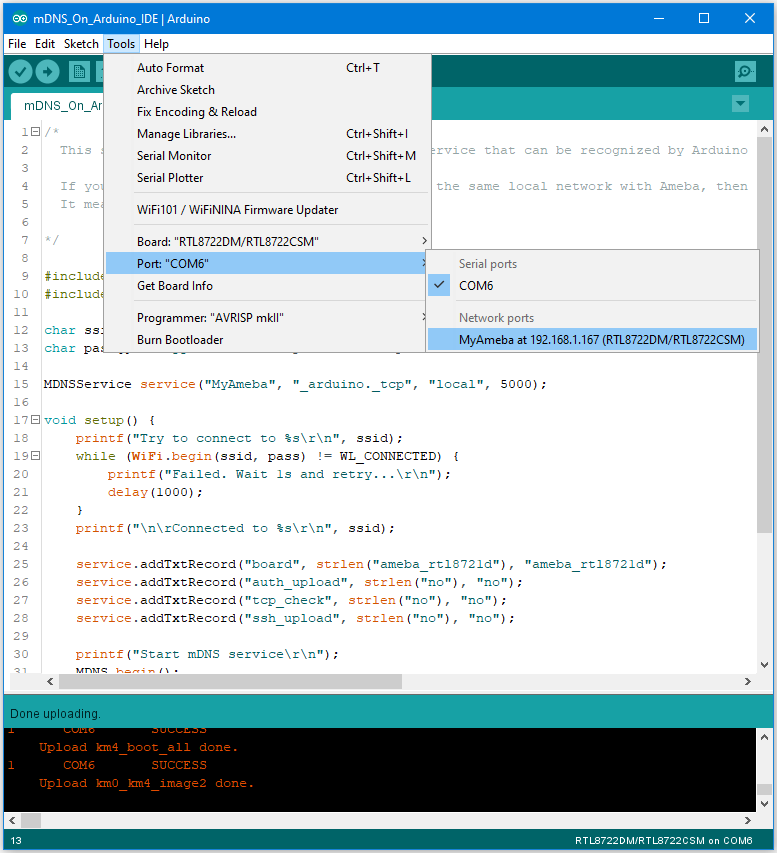Choose Archive Sketch
The height and width of the screenshot is (853, 777).
(267, 90)
